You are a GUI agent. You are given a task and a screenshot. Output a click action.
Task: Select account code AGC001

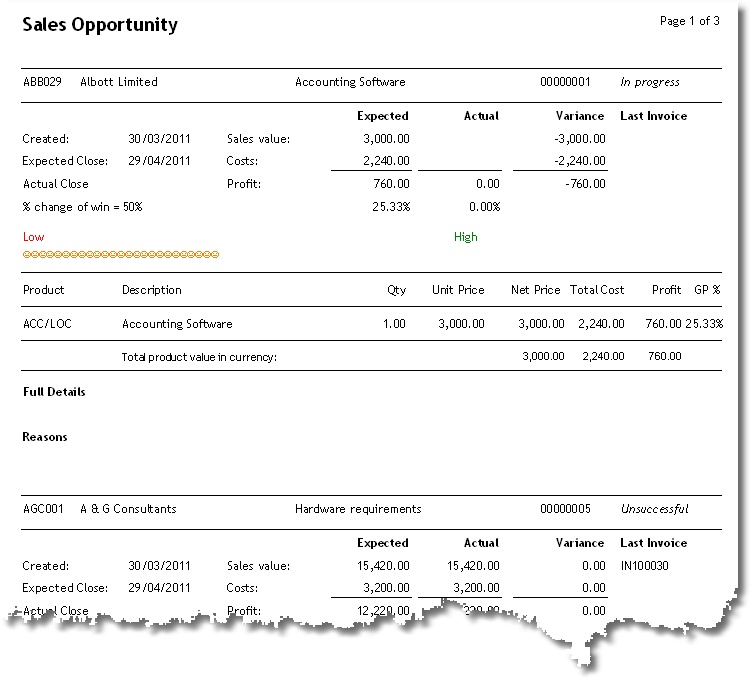point(42,509)
